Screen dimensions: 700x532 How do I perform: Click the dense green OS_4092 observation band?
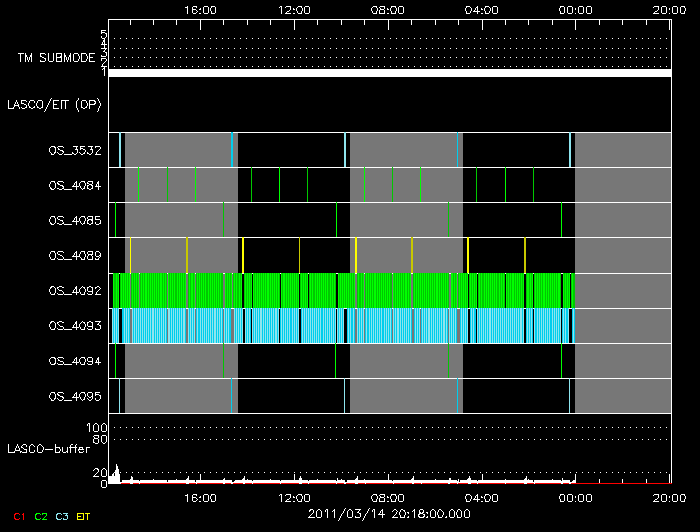(340, 291)
